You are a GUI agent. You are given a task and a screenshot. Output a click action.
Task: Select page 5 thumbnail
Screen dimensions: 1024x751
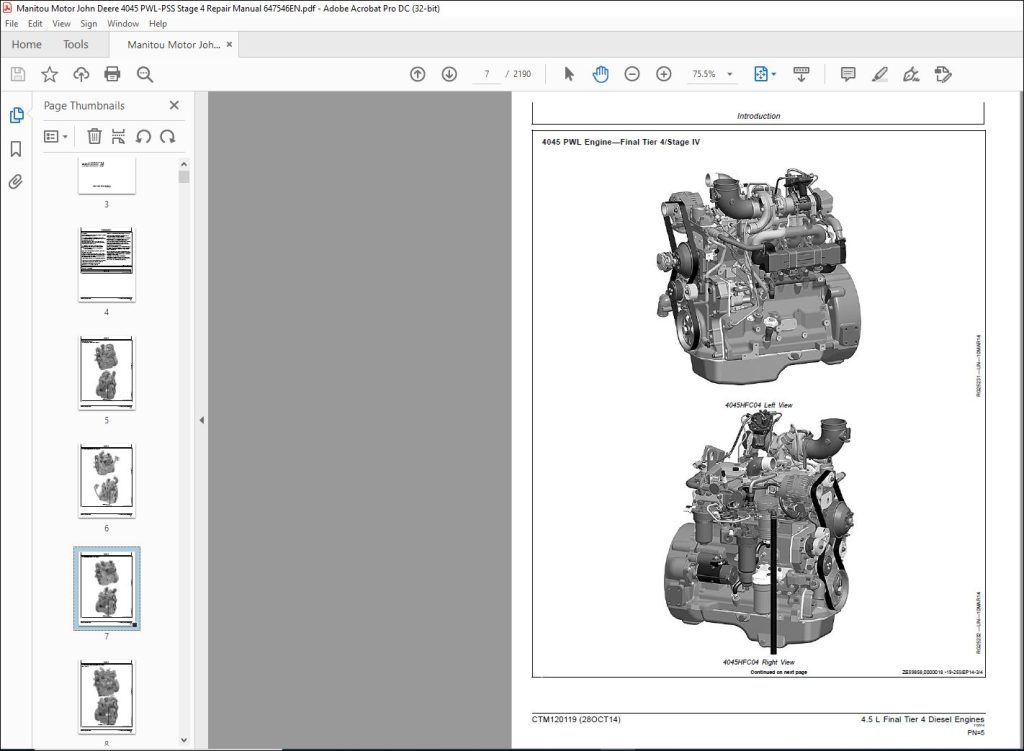tap(106, 373)
